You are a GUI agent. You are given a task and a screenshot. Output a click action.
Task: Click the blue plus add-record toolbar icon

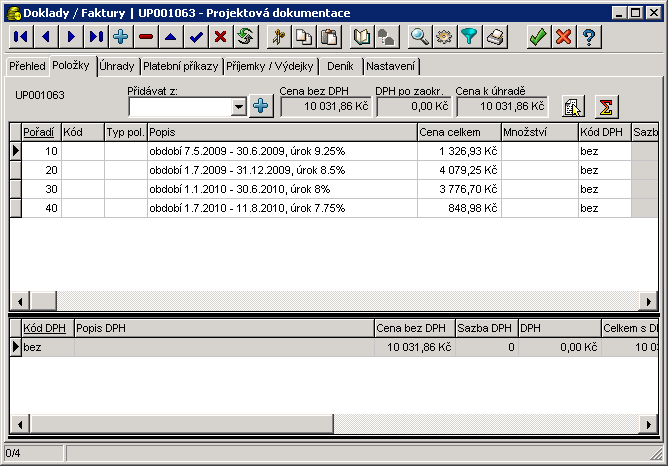tap(121, 37)
